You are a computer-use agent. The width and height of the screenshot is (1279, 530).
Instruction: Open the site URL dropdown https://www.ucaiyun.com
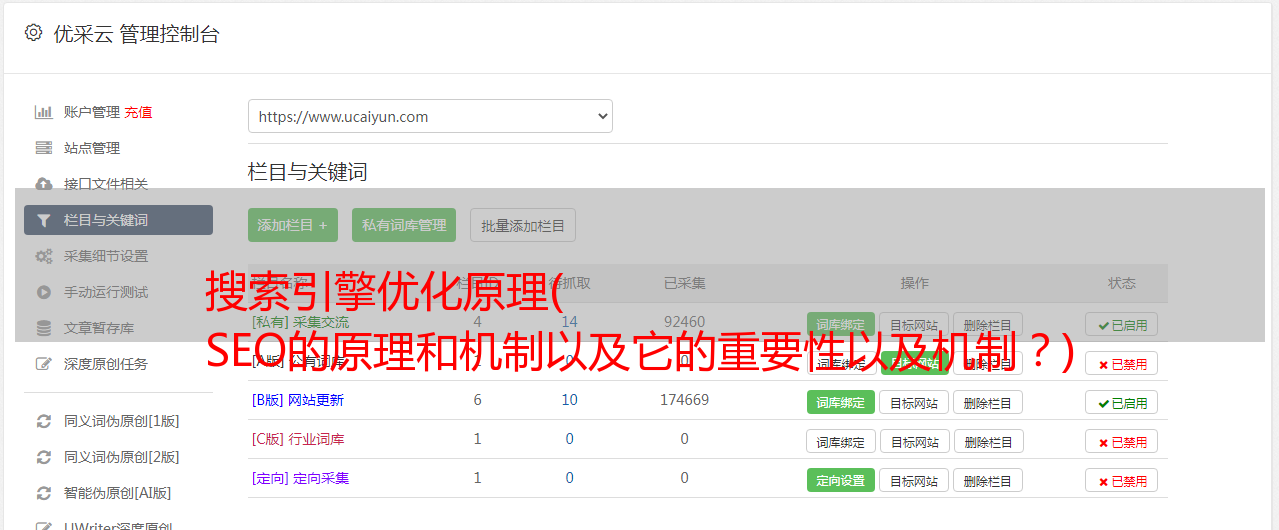430,116
